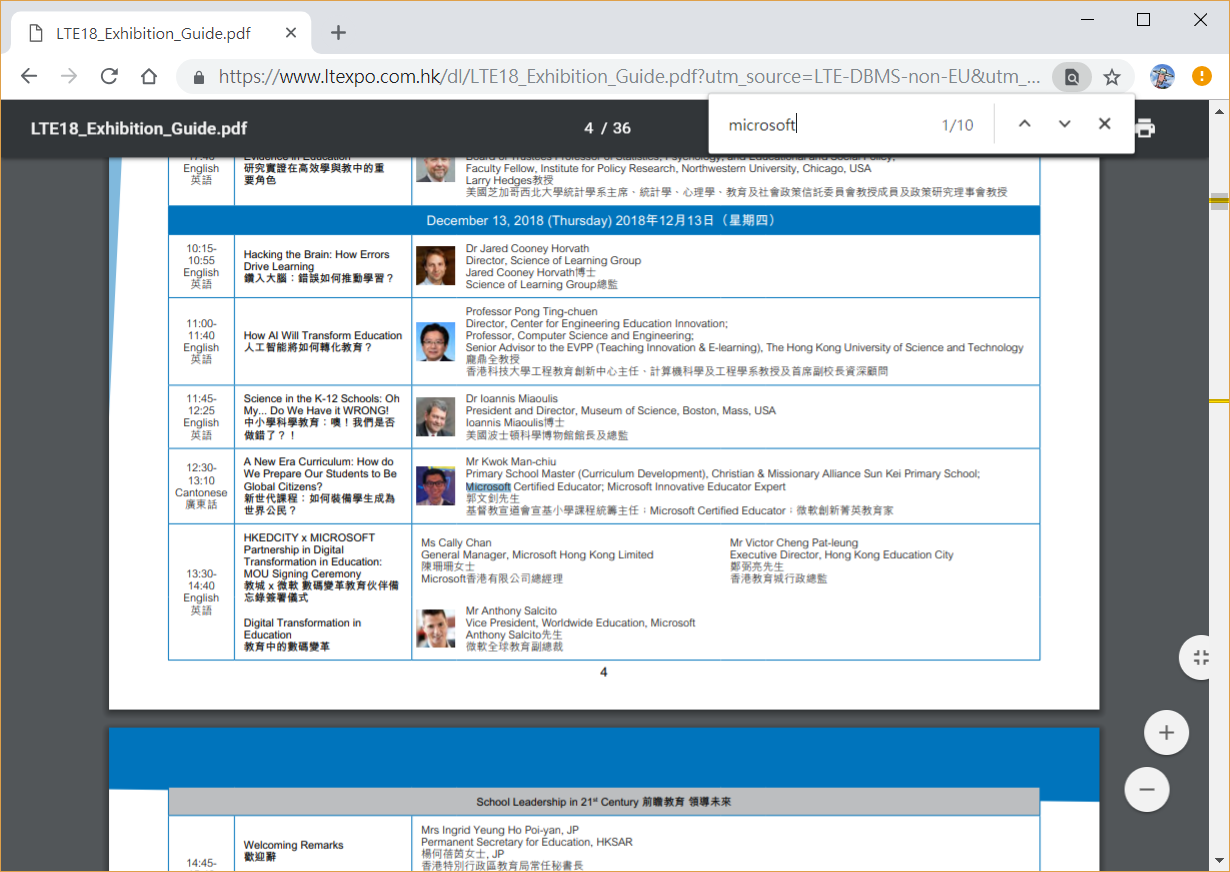Click 'Executive Director, Hong Kong Education City' text
This screenshot has width=1230, height=872.
[x=842, y=555]
